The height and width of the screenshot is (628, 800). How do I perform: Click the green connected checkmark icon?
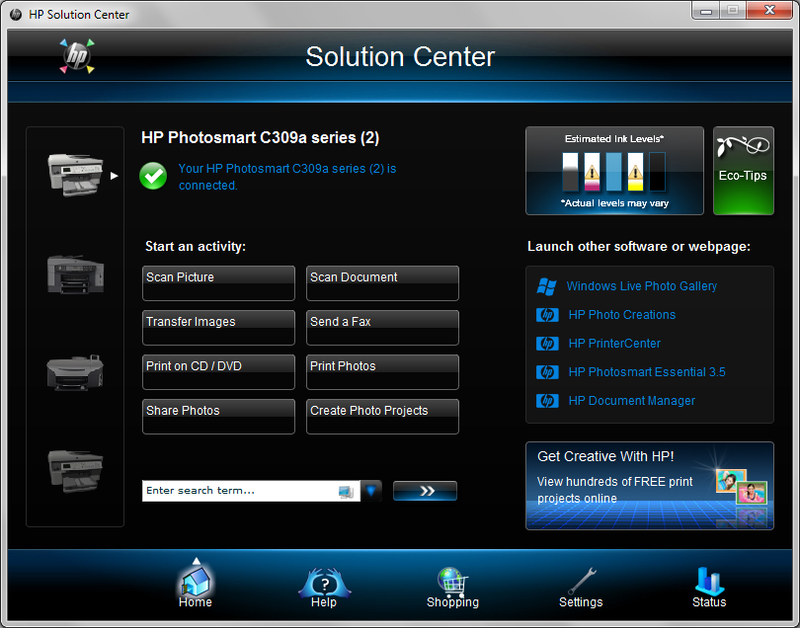153,176
